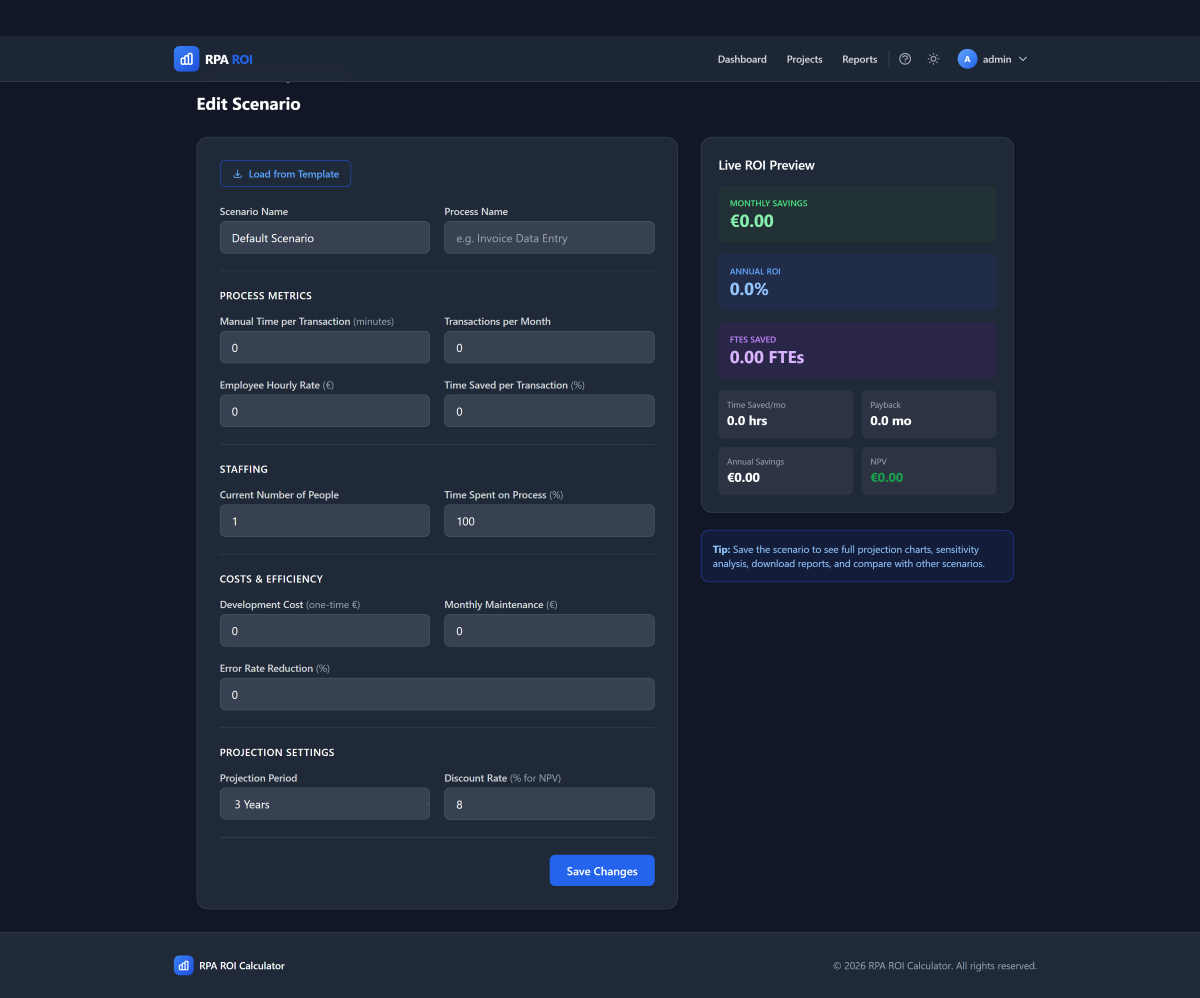Click the RPA ROI Calculator footer logo
The width and height of the screenshot is (1200, 998).
(x=183, y=965)
